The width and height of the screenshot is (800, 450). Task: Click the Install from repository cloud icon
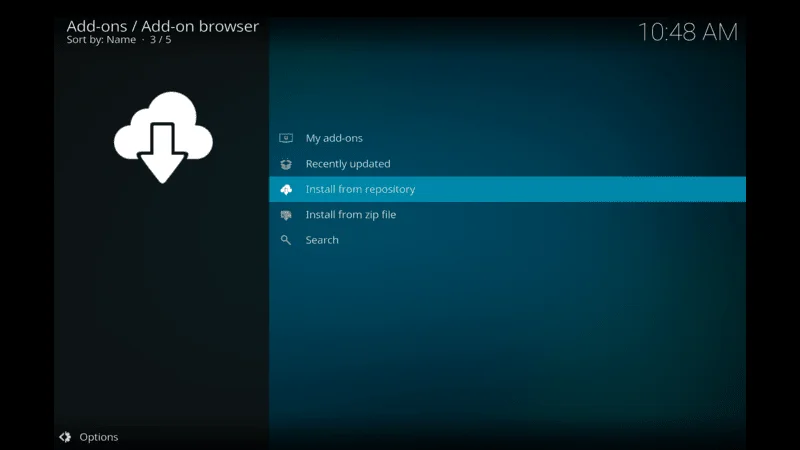286,189
